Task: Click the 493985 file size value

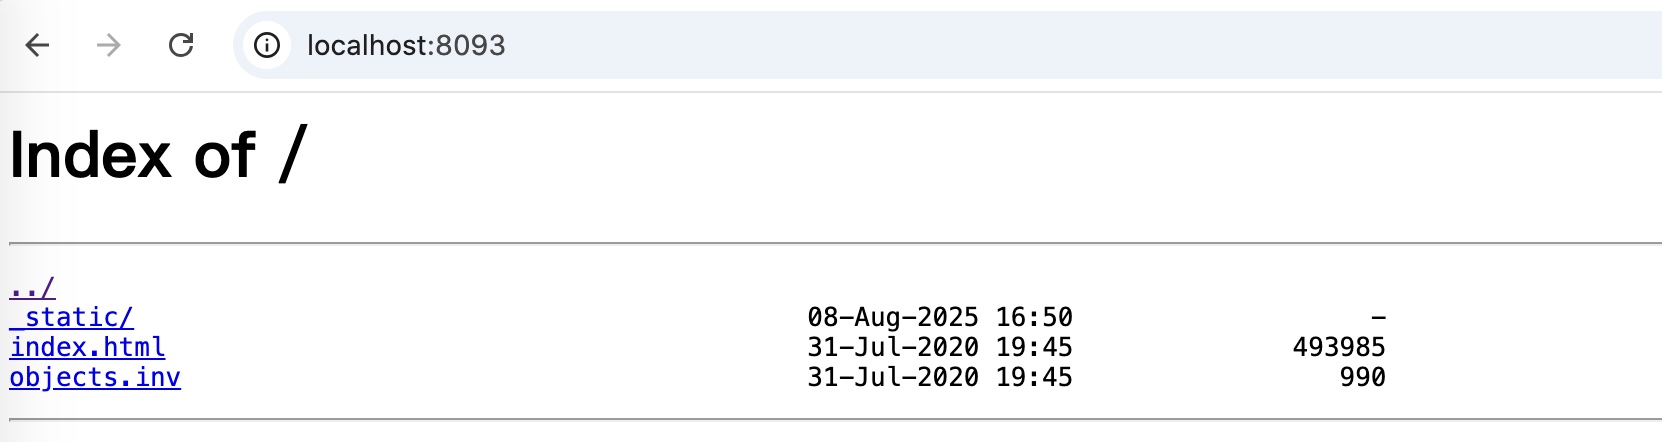Action: point(1339,347)
